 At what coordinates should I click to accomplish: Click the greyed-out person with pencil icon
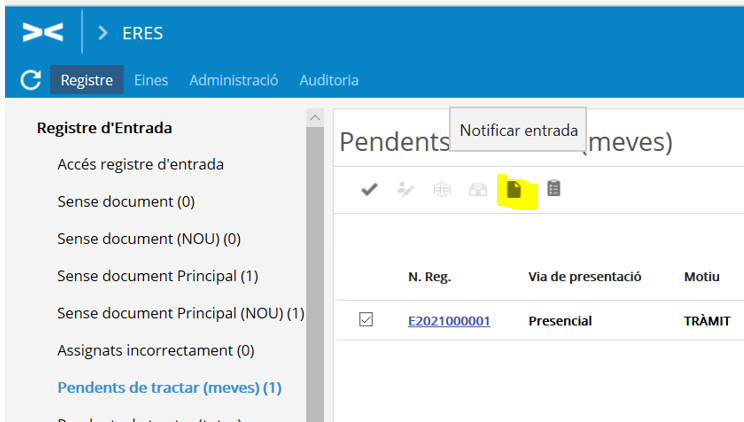(405, 189)
